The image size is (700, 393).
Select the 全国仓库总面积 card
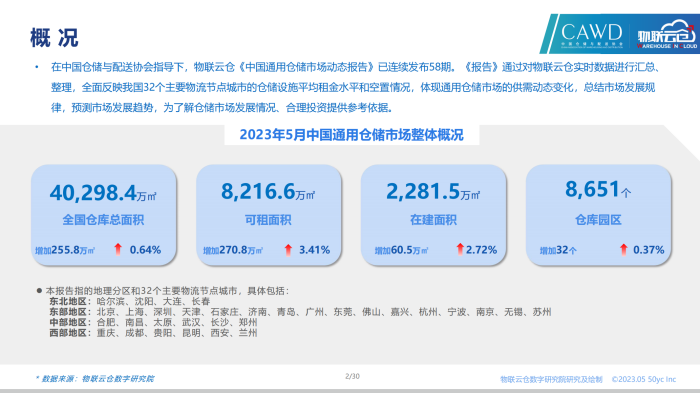click(x=104, y=215)
